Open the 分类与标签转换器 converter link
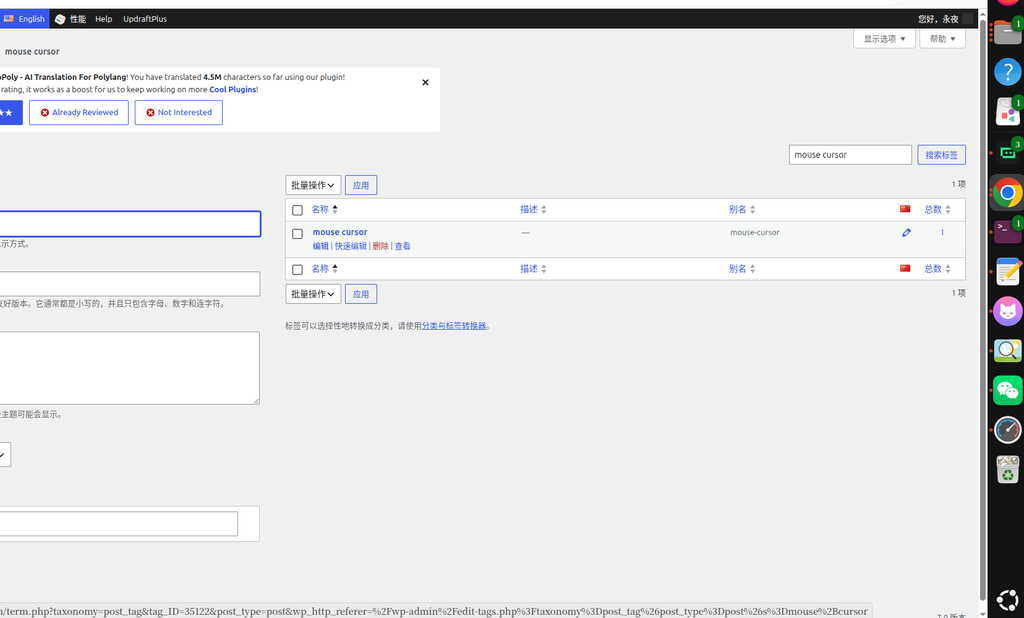This screenshot has height=618, width=1024. tap(454, 326)
